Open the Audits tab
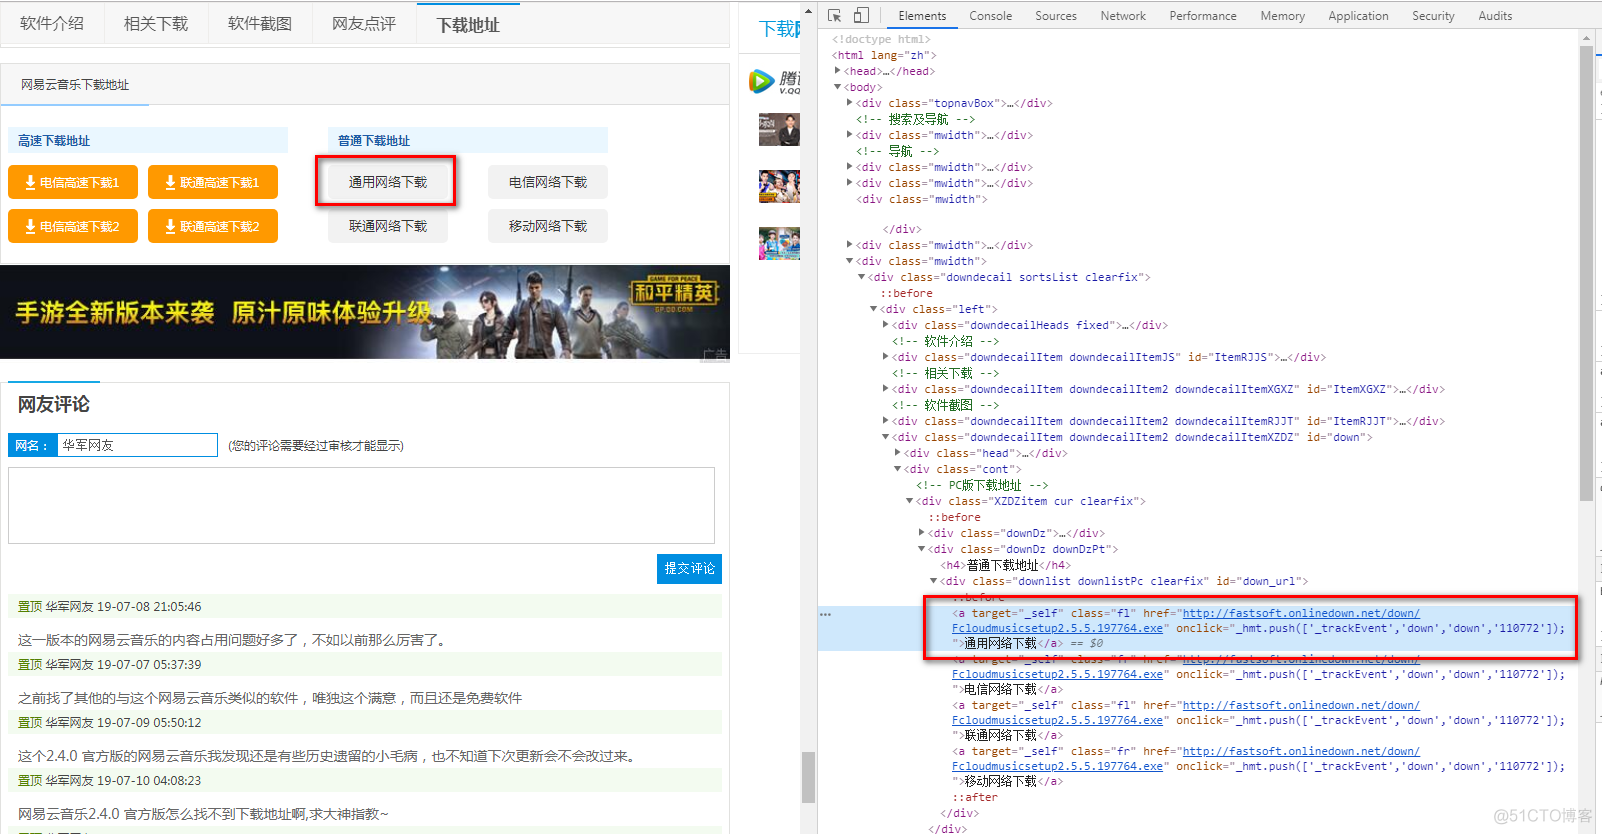 pyautogui.click(x=1495, y=16)
